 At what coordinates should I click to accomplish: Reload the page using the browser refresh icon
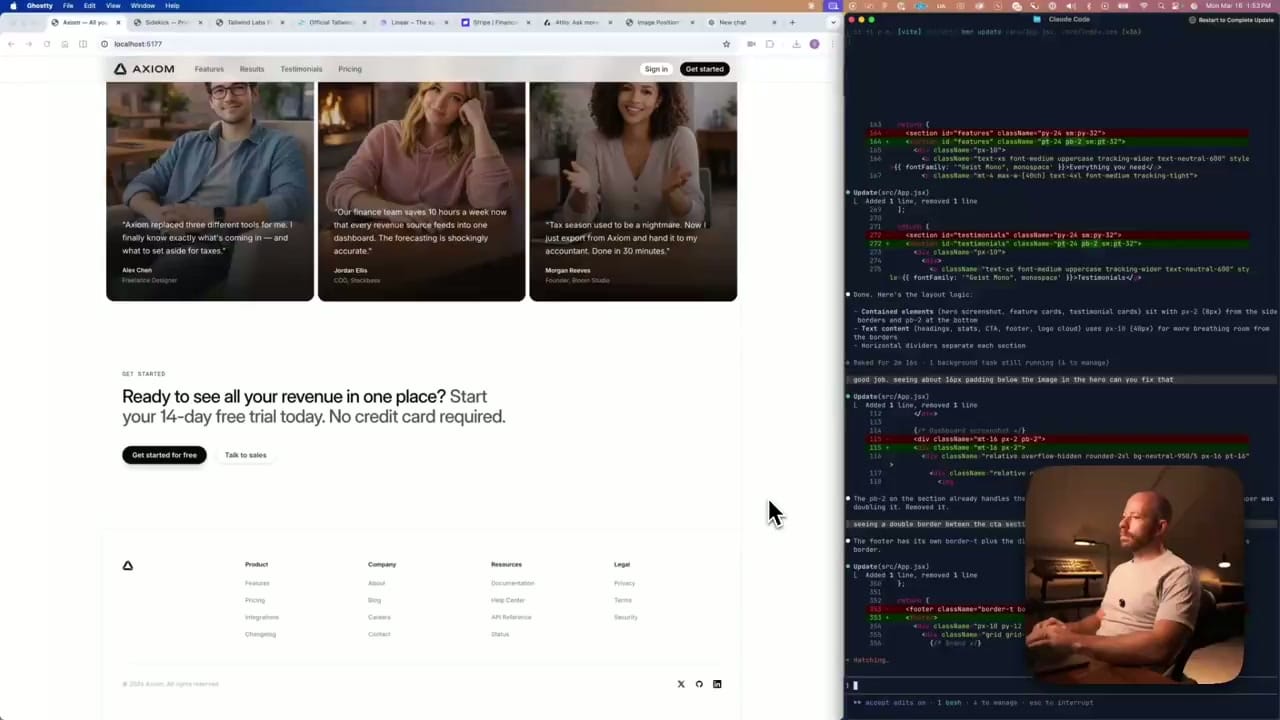(46, 44)
